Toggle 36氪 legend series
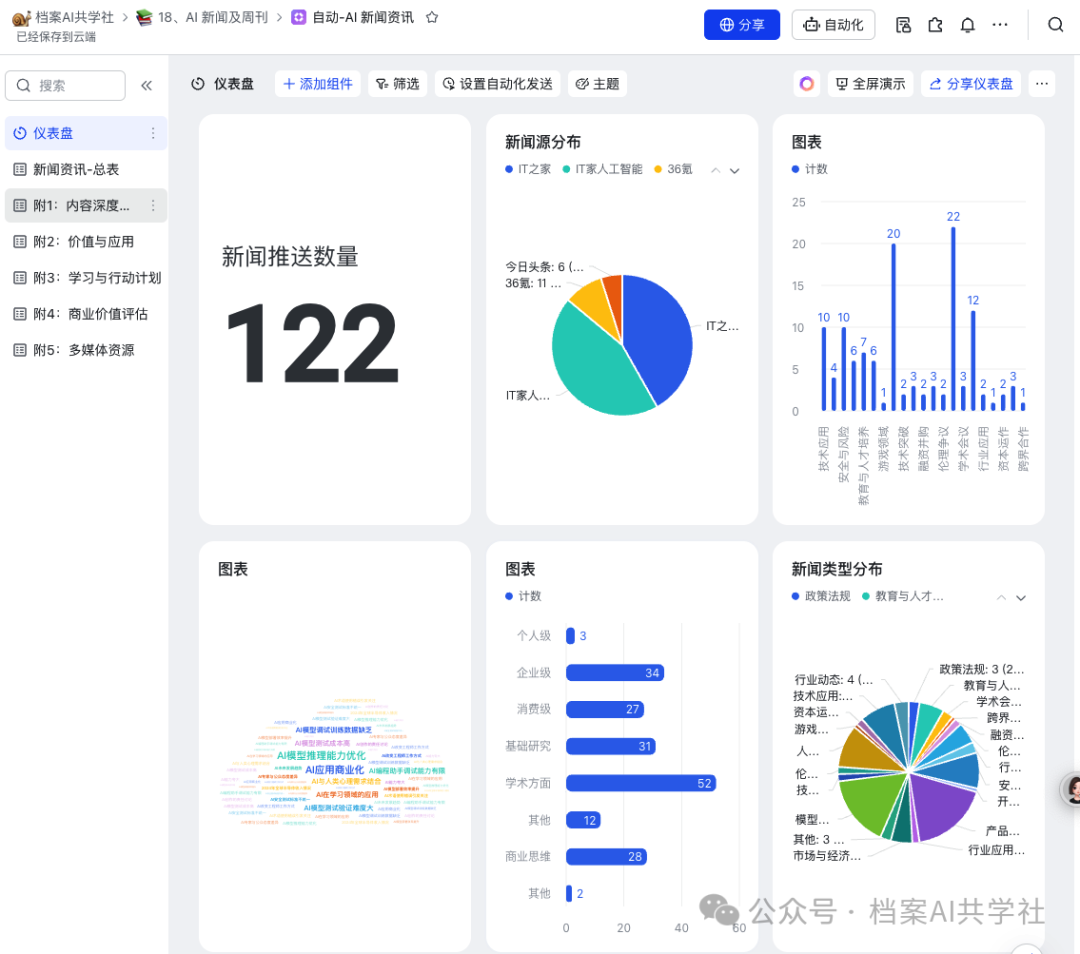Viewport: 1080px width, 954px height. [x=674, y=169]
